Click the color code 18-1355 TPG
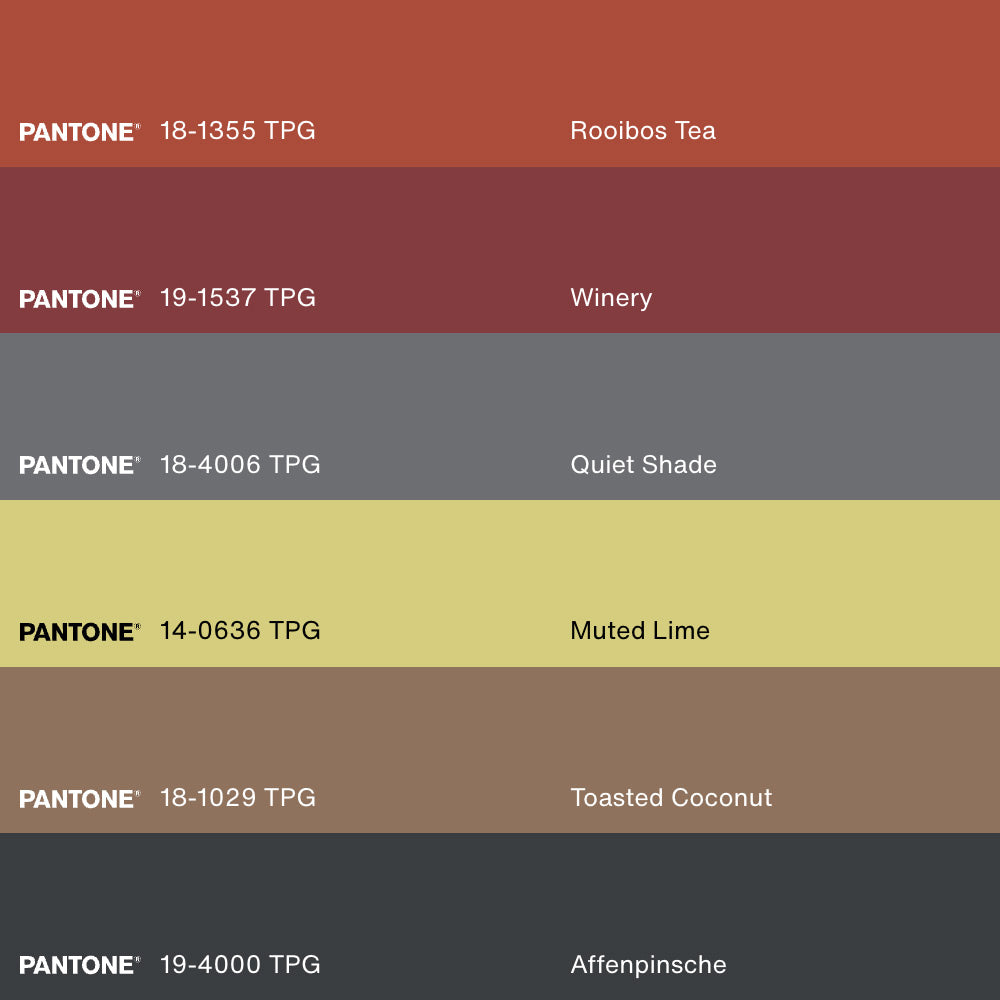Screen dimensions: 1000x1000 238,131
